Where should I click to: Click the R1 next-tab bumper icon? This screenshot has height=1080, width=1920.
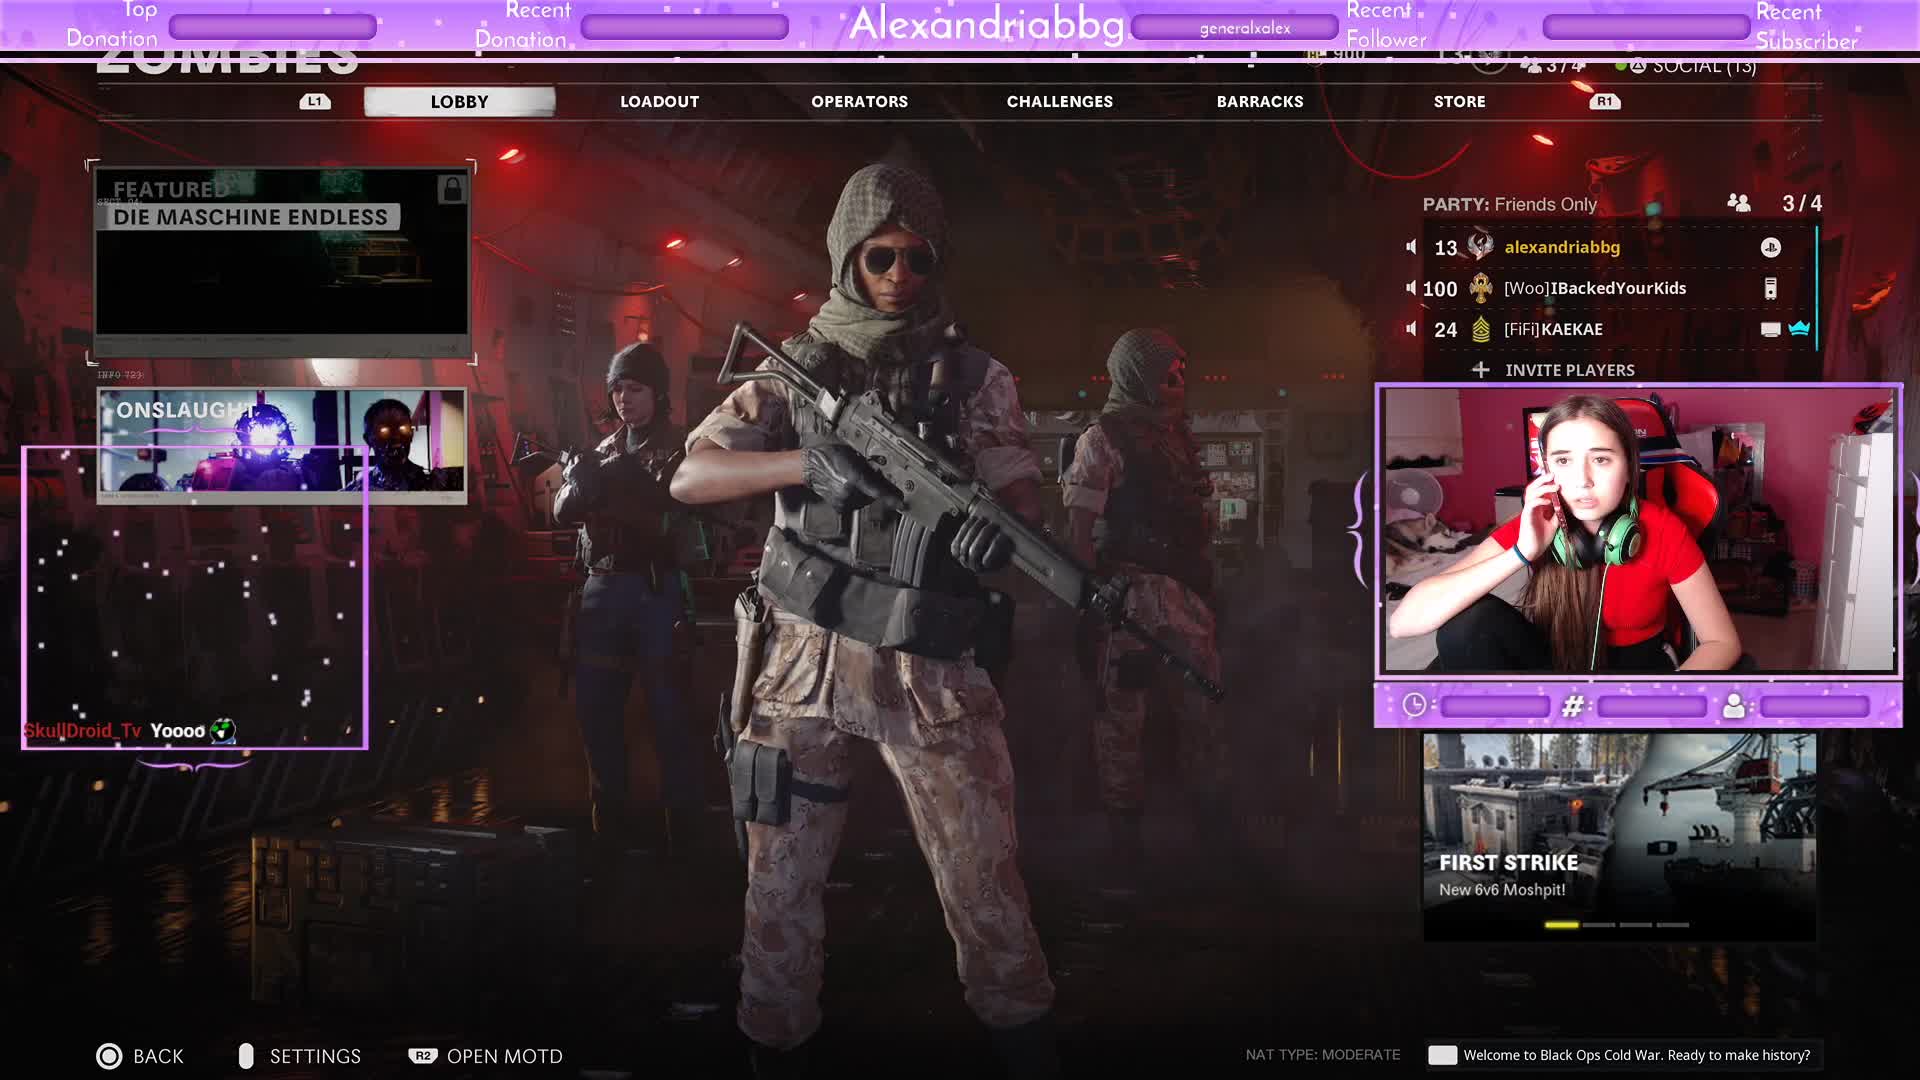coord(1605,101)
